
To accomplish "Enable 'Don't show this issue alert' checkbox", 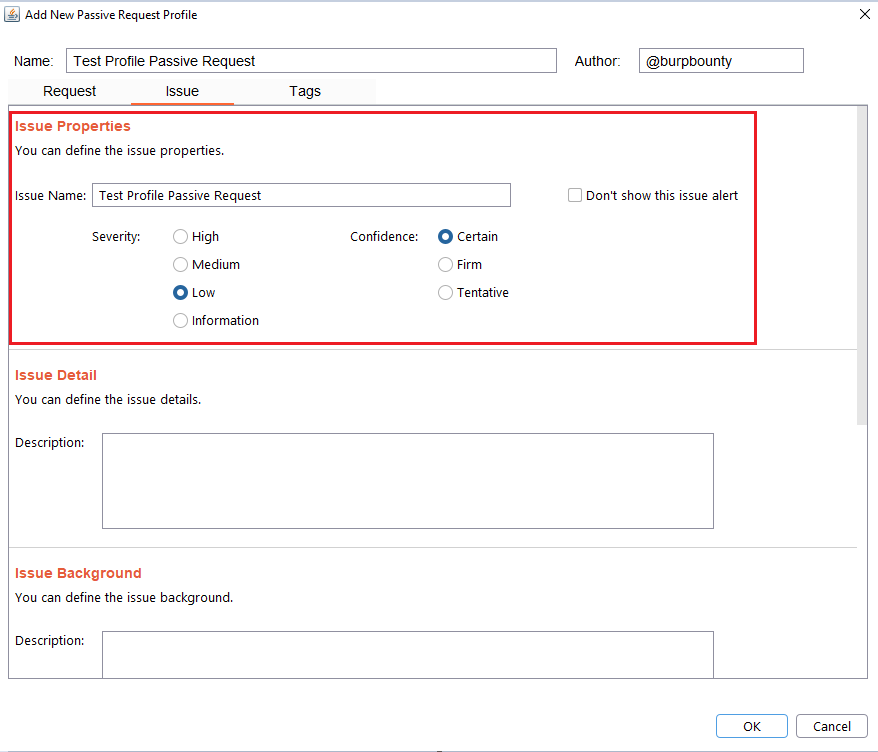I will pos(575,196).
